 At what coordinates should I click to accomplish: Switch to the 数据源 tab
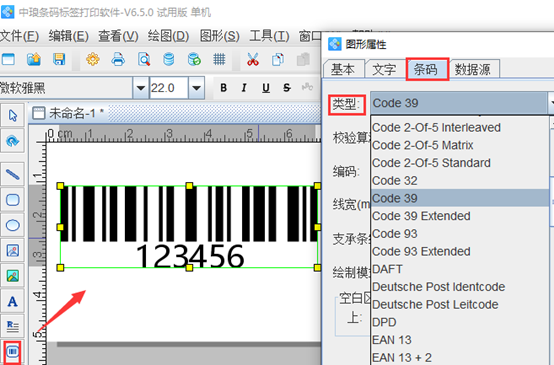coord(473,69)
